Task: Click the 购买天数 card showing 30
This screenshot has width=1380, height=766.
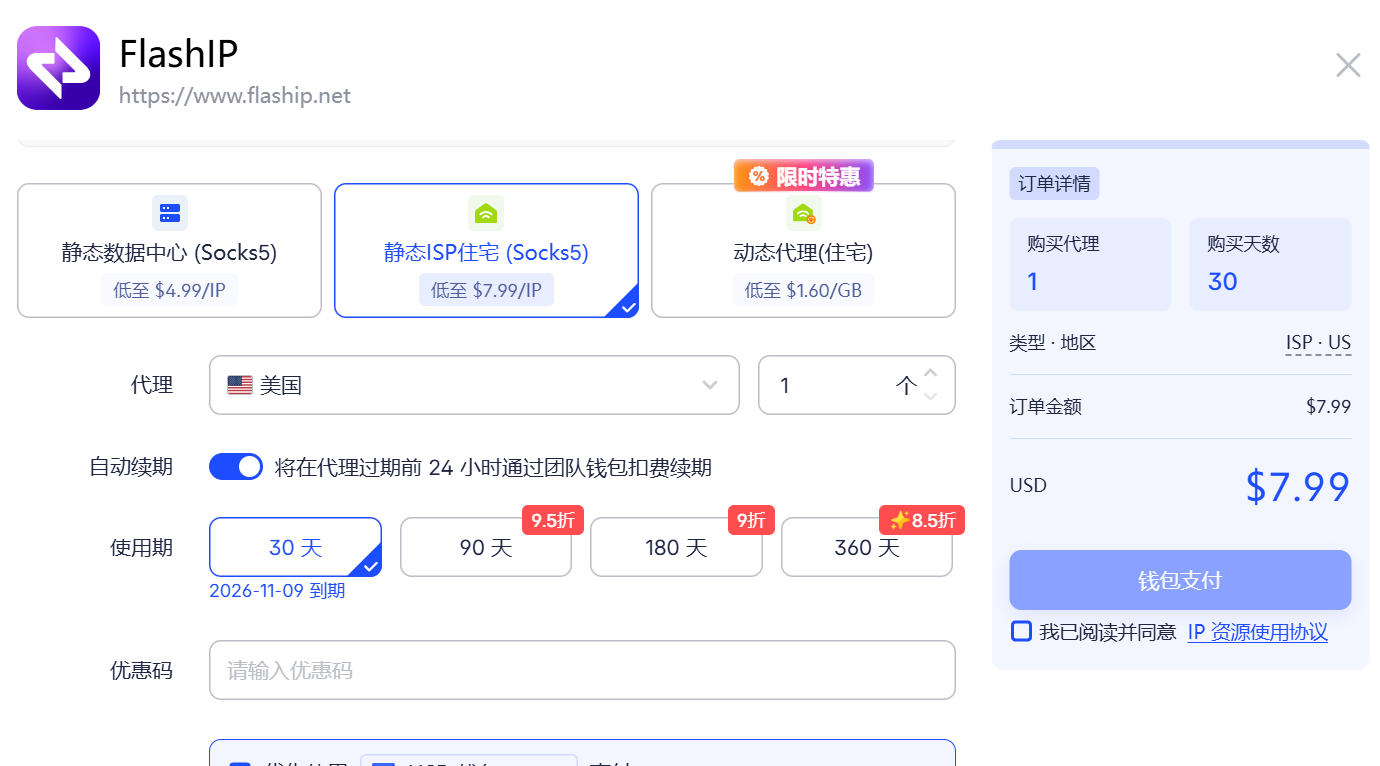Action: (x=1270, y=264)
